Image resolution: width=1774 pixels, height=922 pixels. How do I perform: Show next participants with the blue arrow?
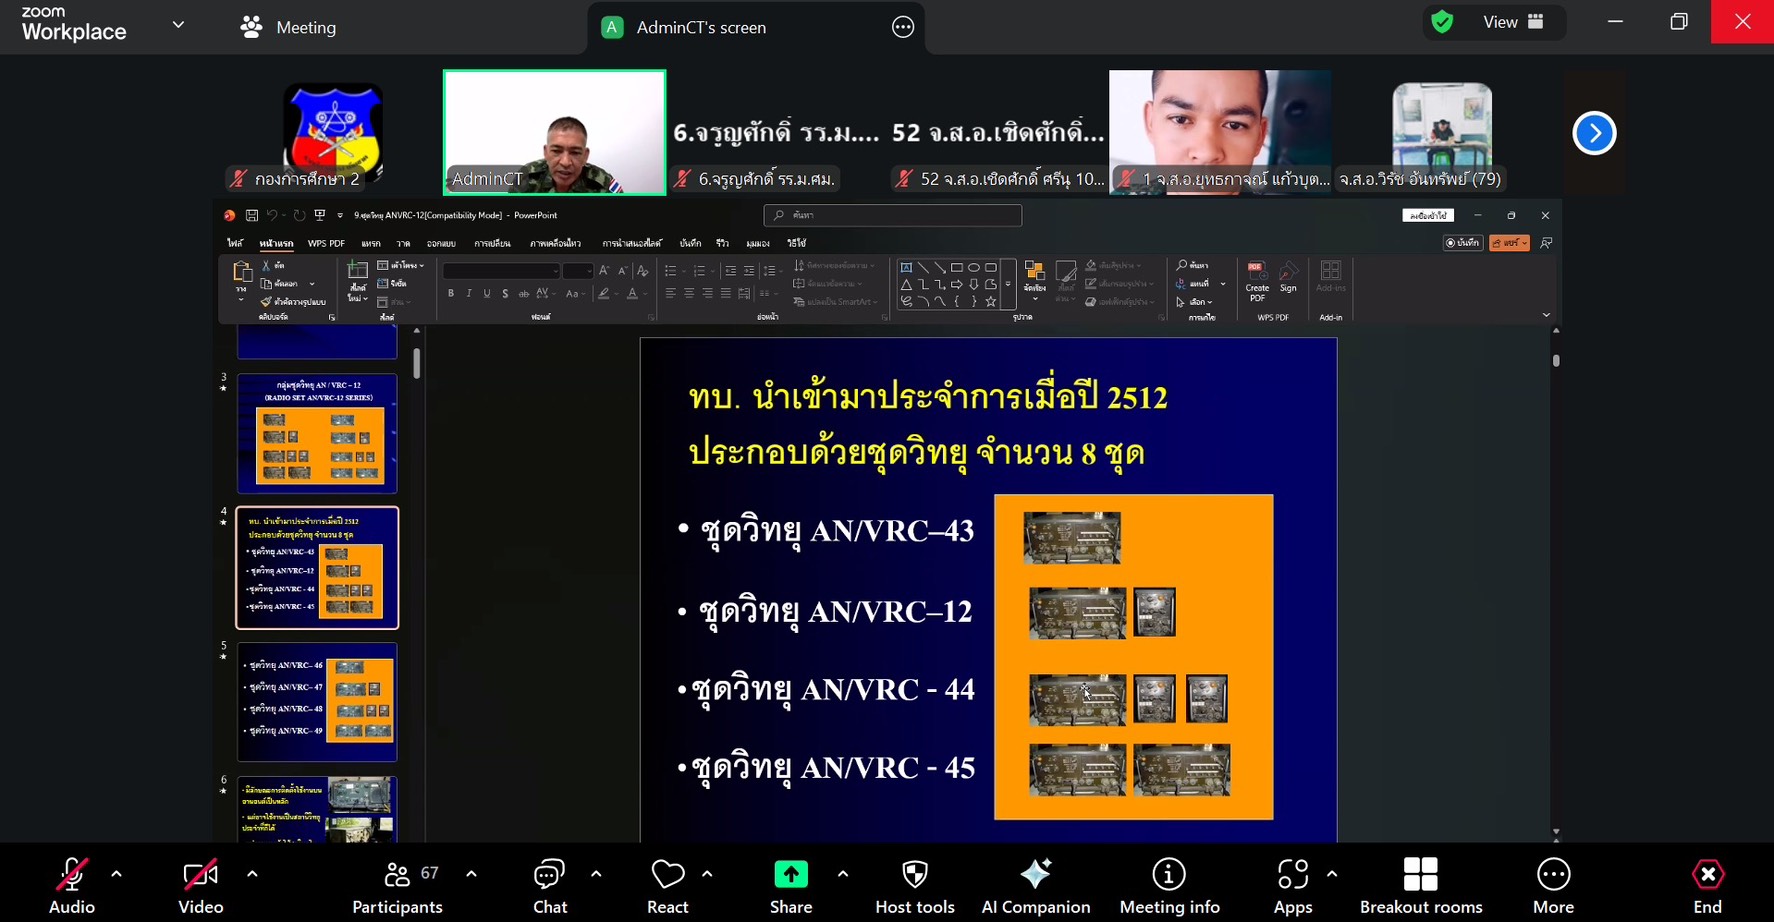[1594, 133]
